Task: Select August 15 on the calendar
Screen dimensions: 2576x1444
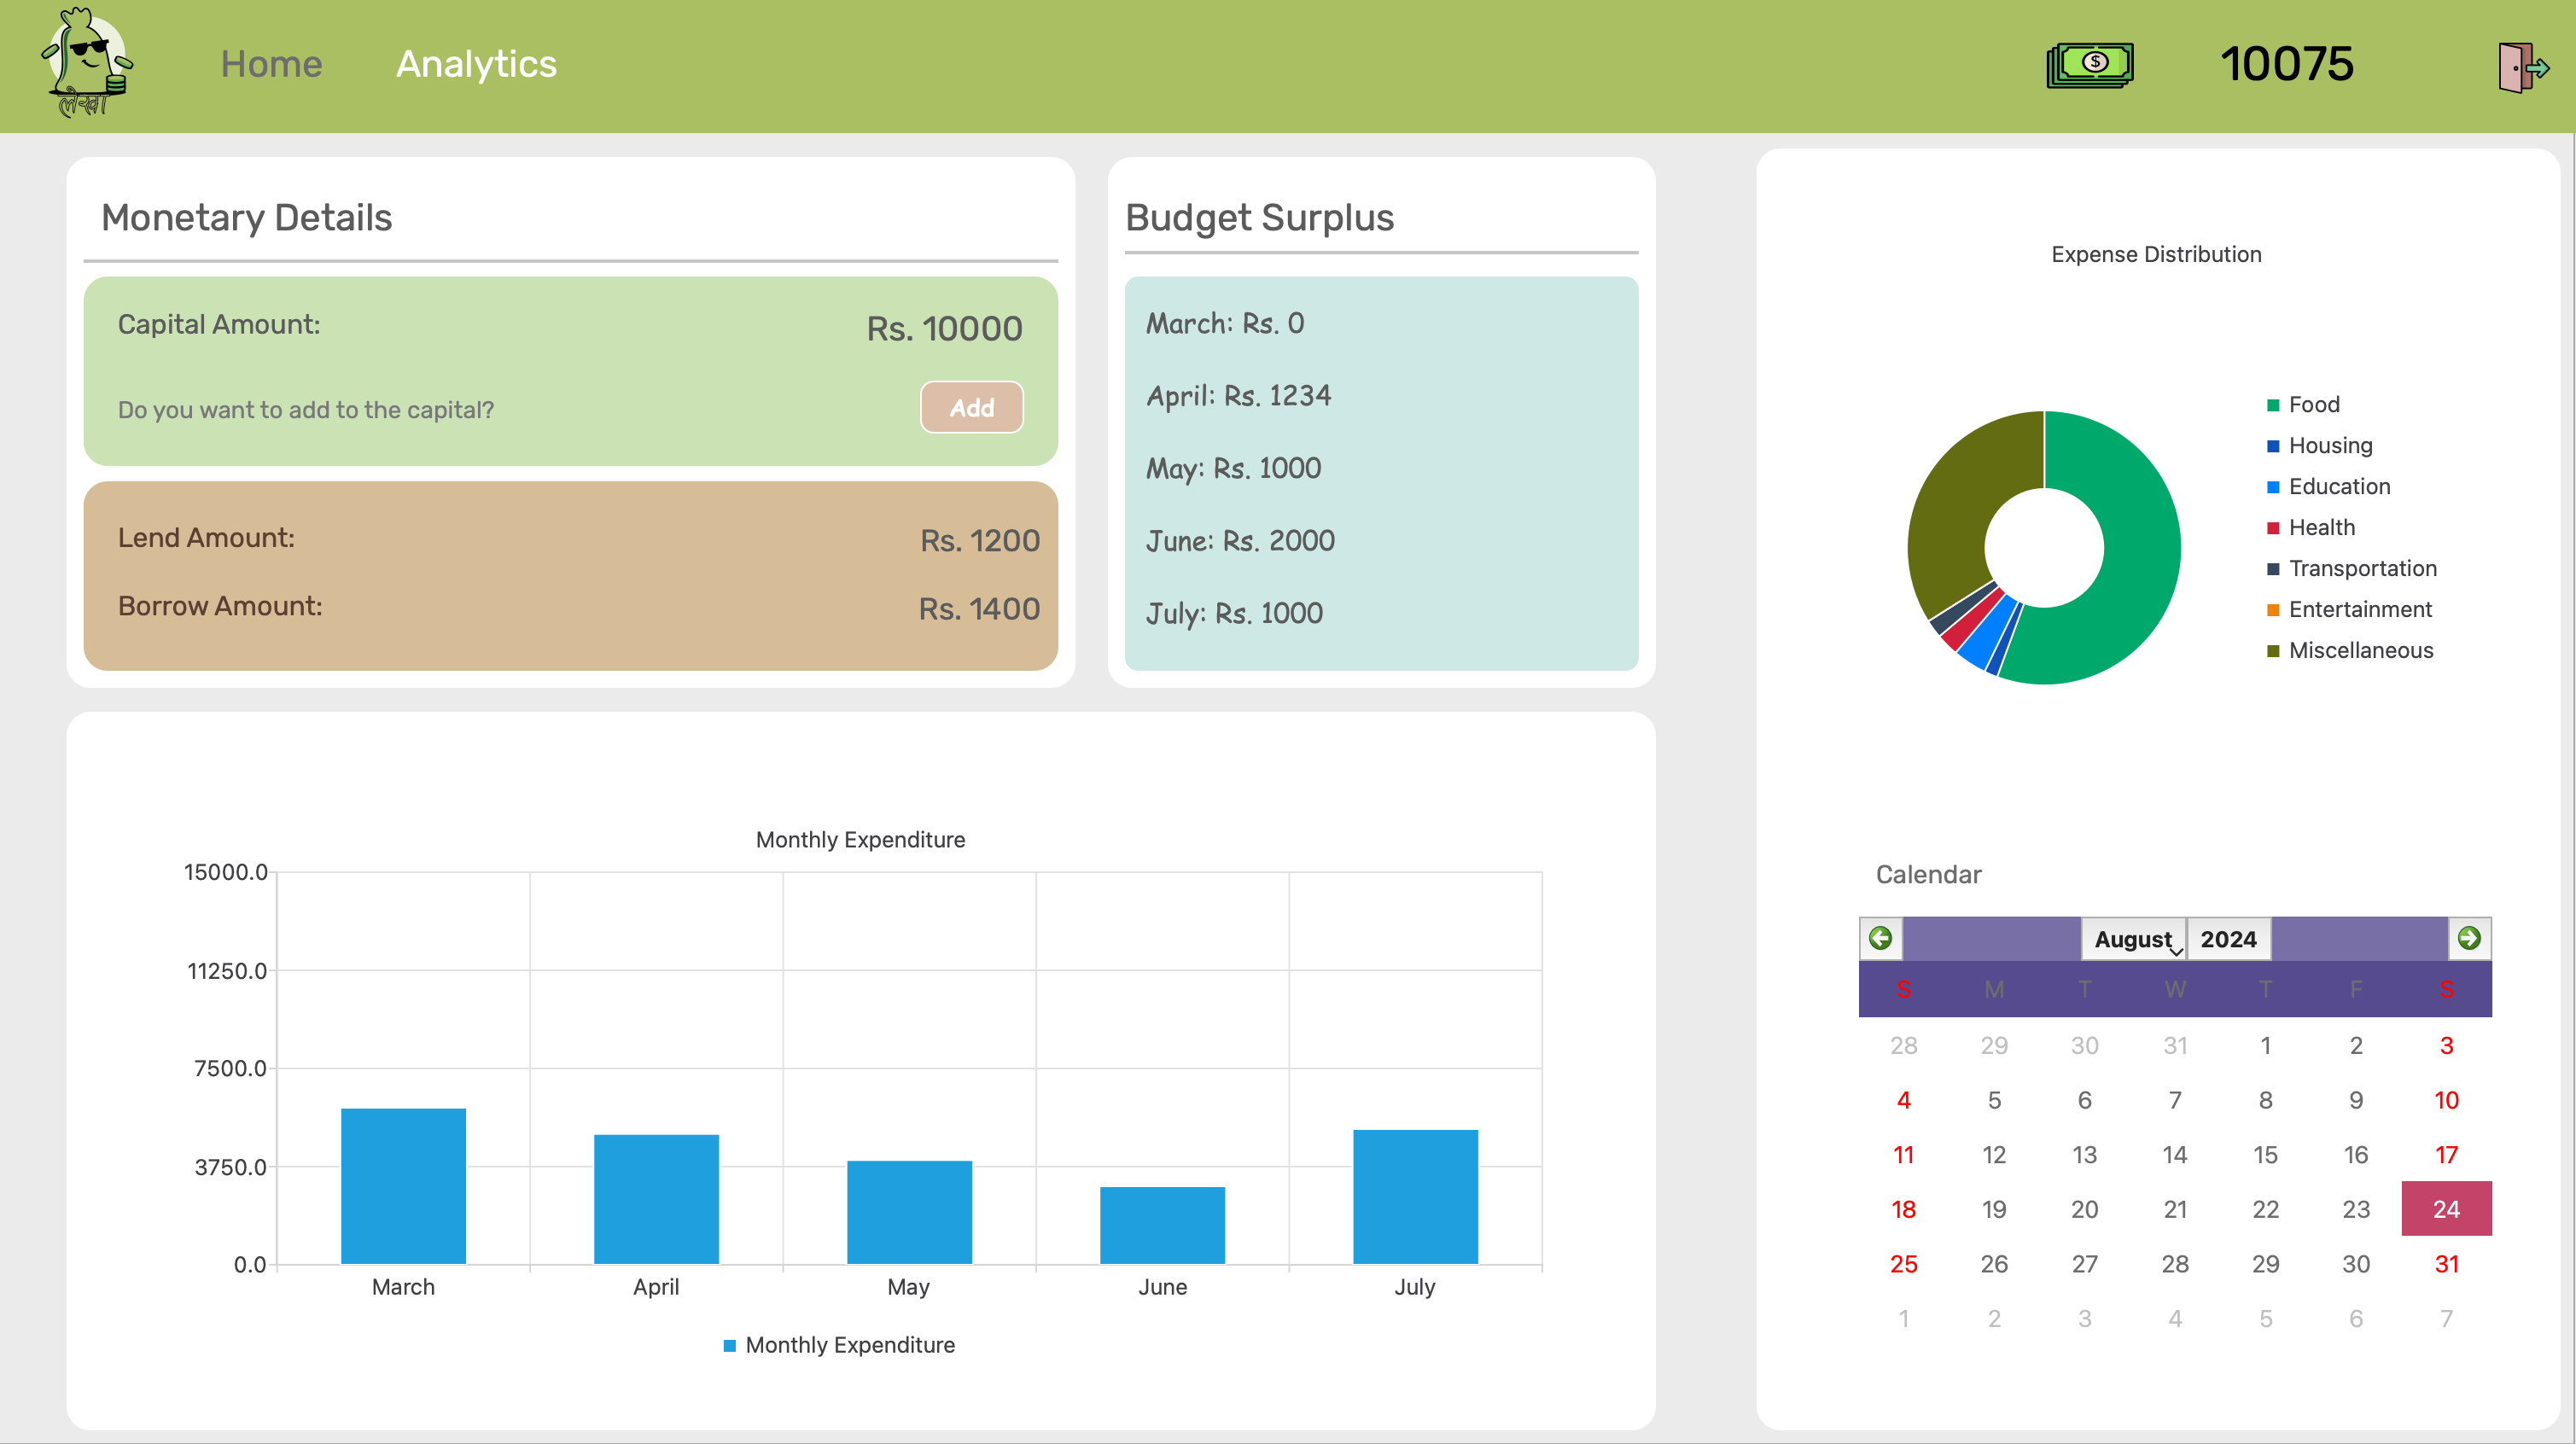Action: point(2266,1154)
